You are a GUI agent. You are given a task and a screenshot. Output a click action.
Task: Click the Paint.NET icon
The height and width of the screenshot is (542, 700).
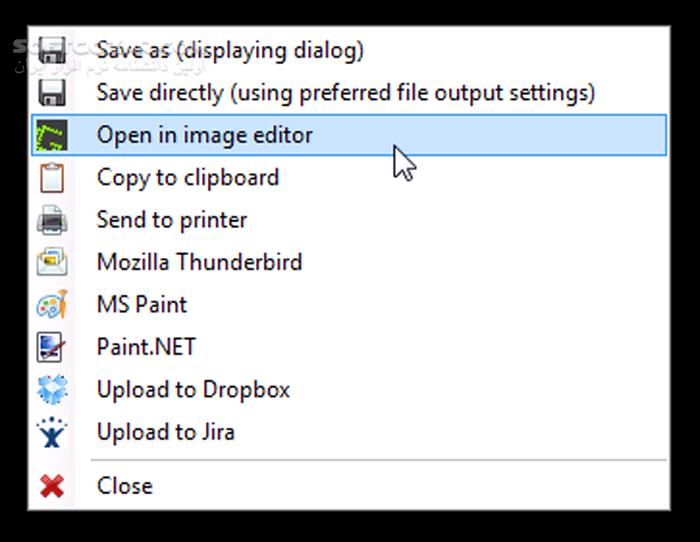tap(52, 347)
